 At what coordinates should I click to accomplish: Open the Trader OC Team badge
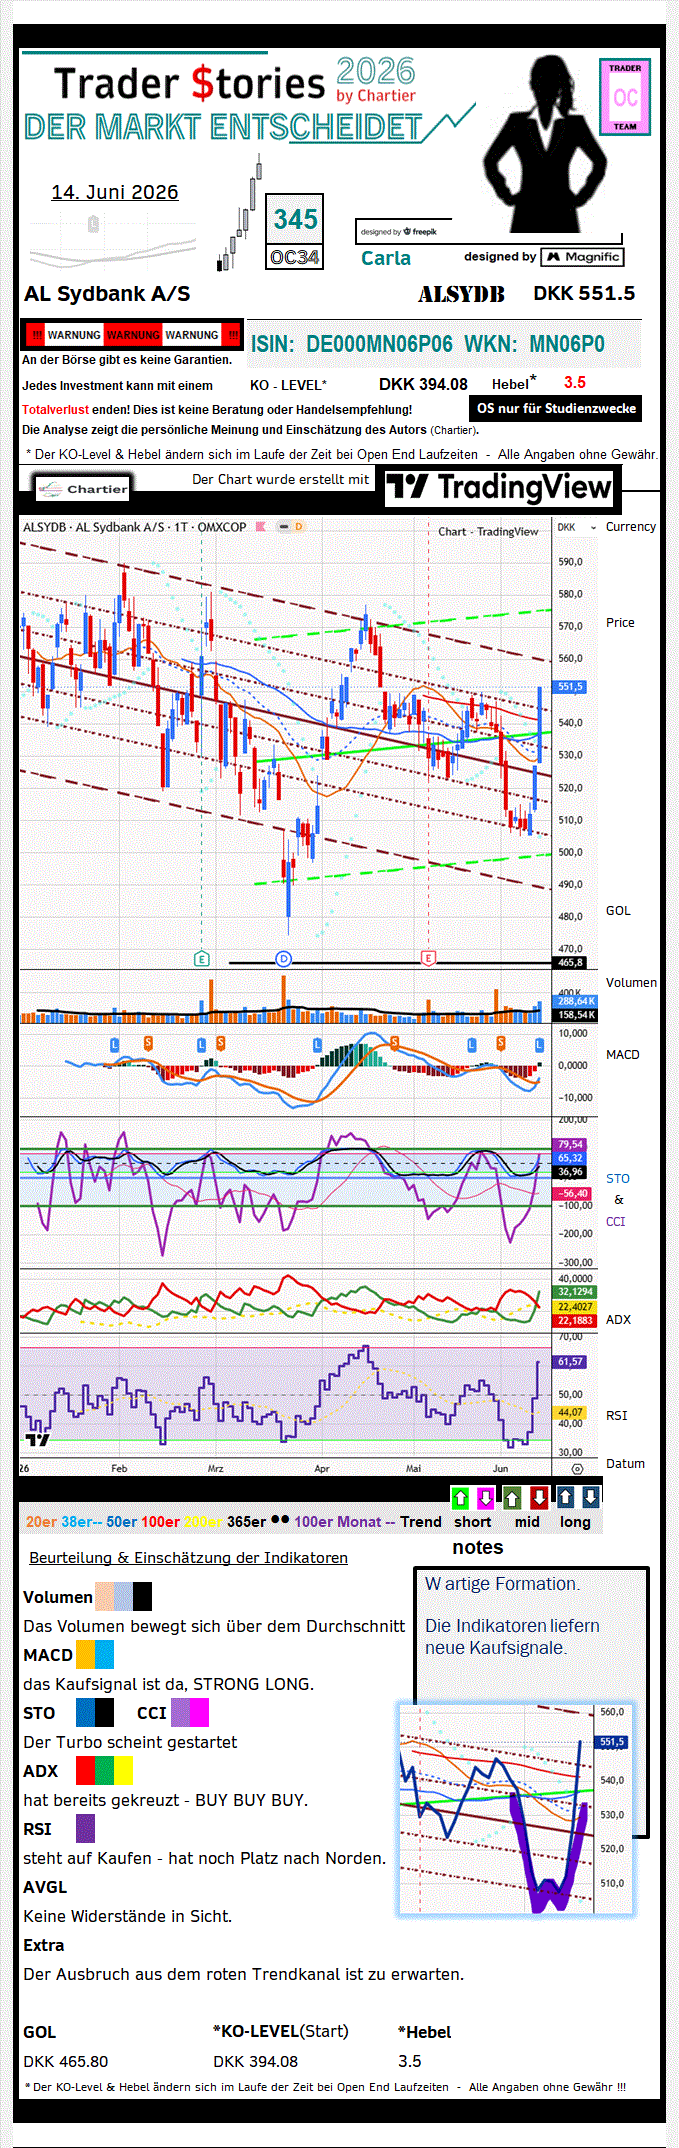[x=625, y=96]
